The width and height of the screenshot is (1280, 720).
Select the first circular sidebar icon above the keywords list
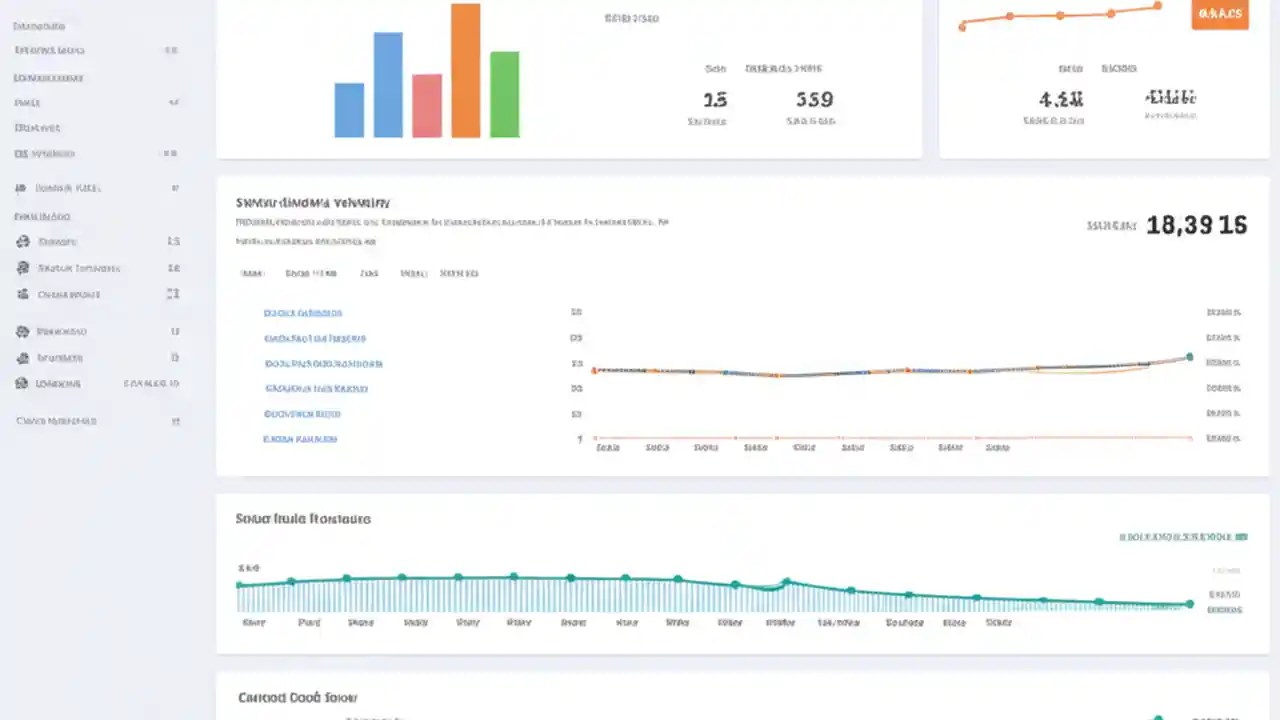23,241
